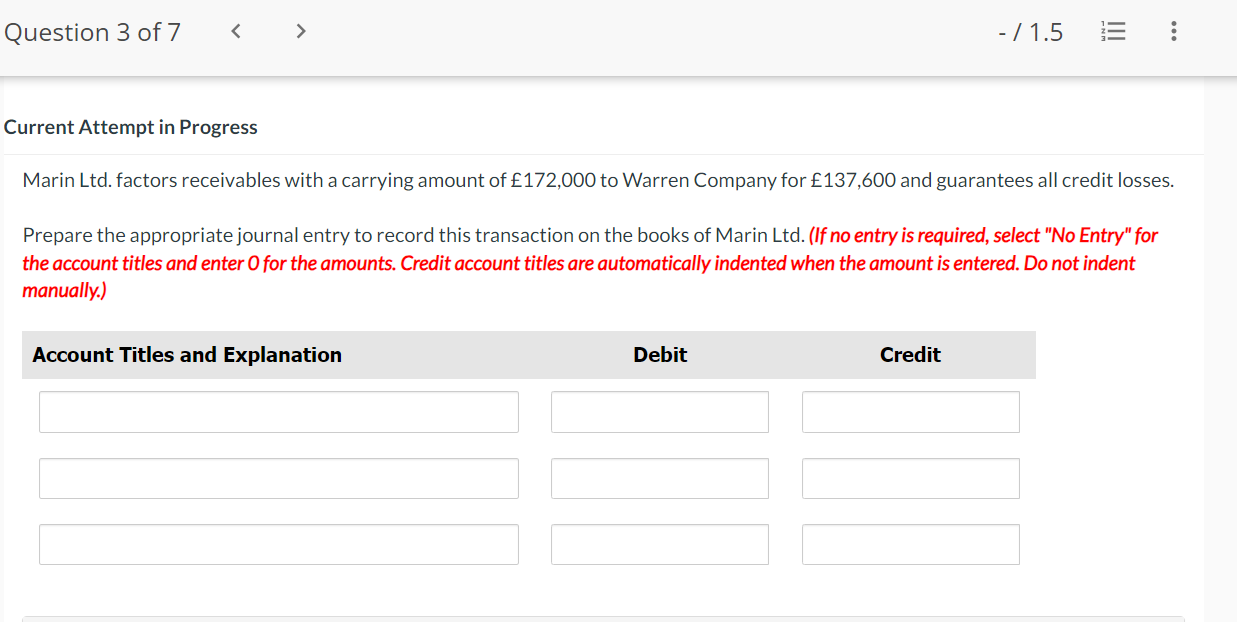
Task: Click the third row Credit amount box
Action: (910, 544)
